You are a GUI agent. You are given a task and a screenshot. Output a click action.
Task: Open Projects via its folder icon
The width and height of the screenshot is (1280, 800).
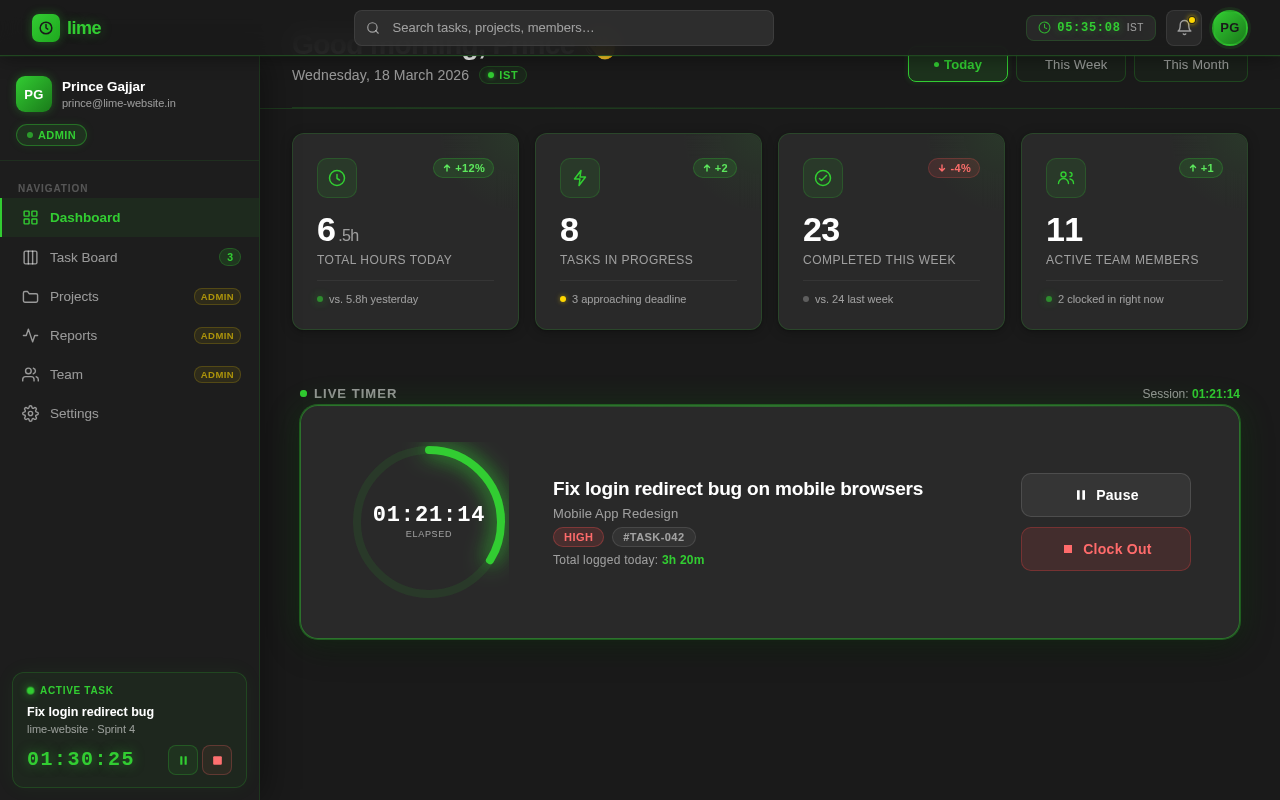point(30,296)
